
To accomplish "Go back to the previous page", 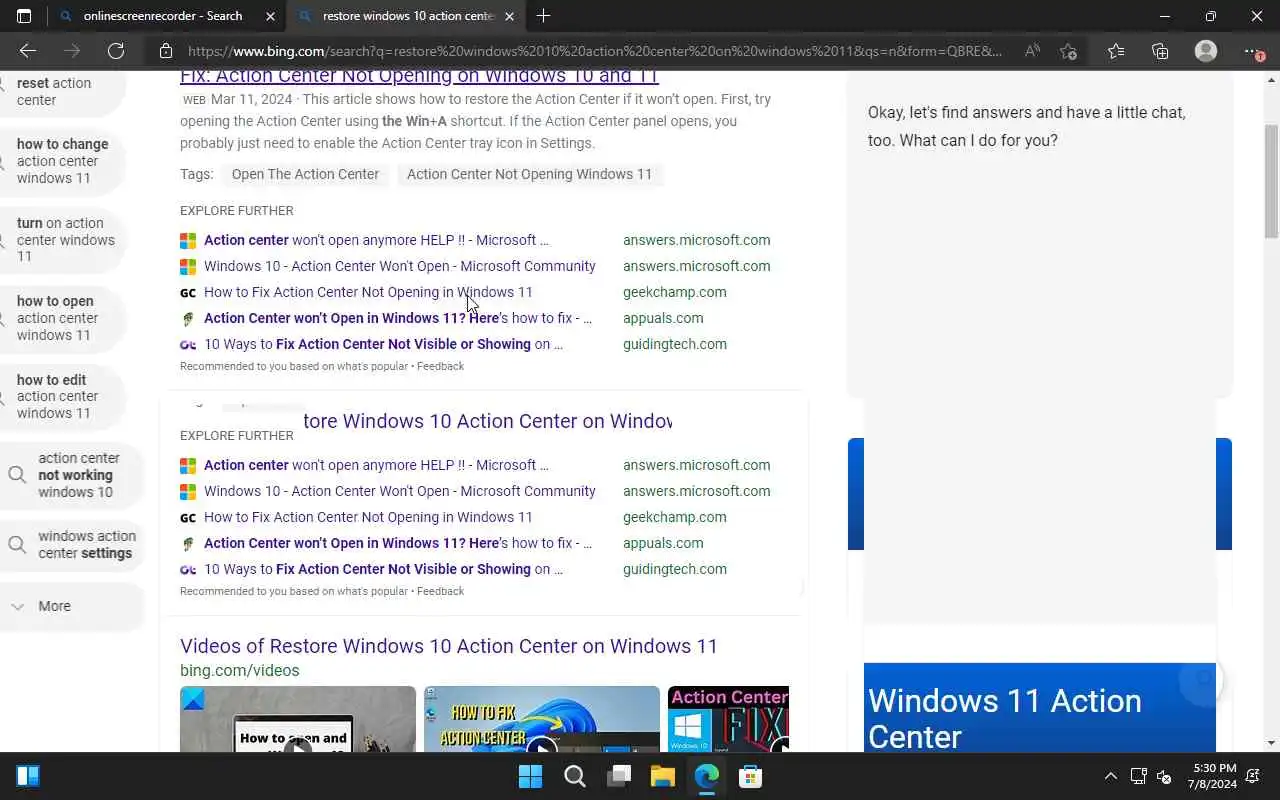I will point(28,51).
